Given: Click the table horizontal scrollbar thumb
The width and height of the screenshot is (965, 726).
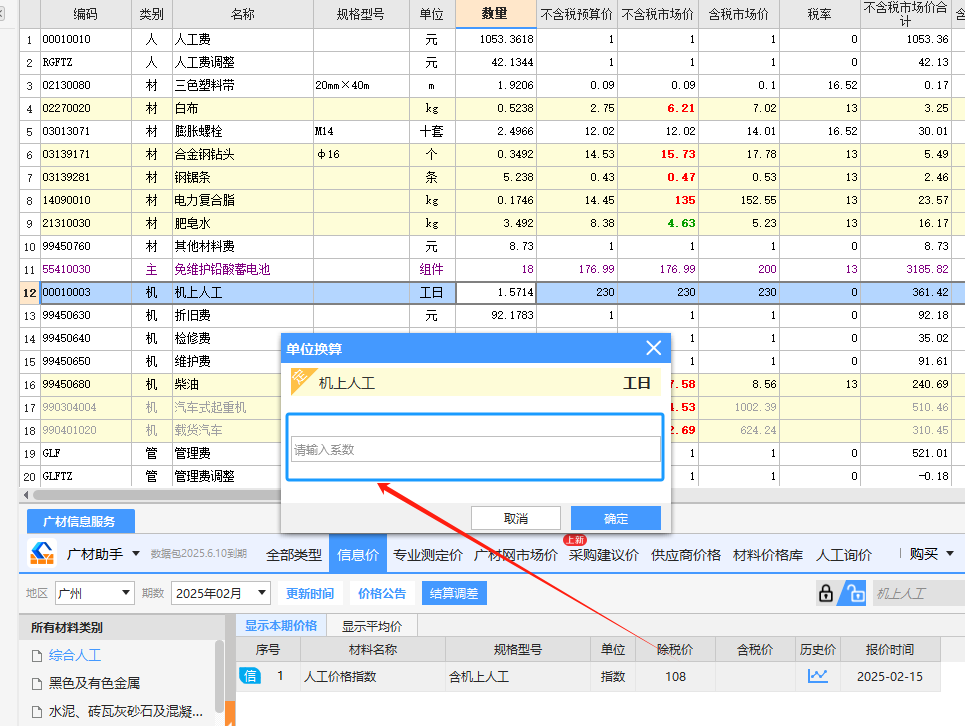Looking at the screenshot, I should click(158, 495).
